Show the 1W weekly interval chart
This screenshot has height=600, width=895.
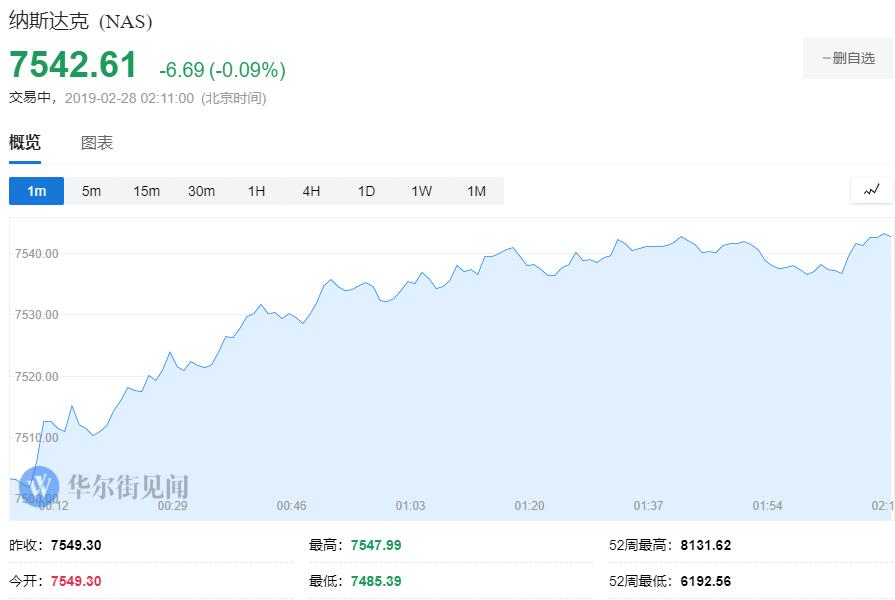point(421,191)
